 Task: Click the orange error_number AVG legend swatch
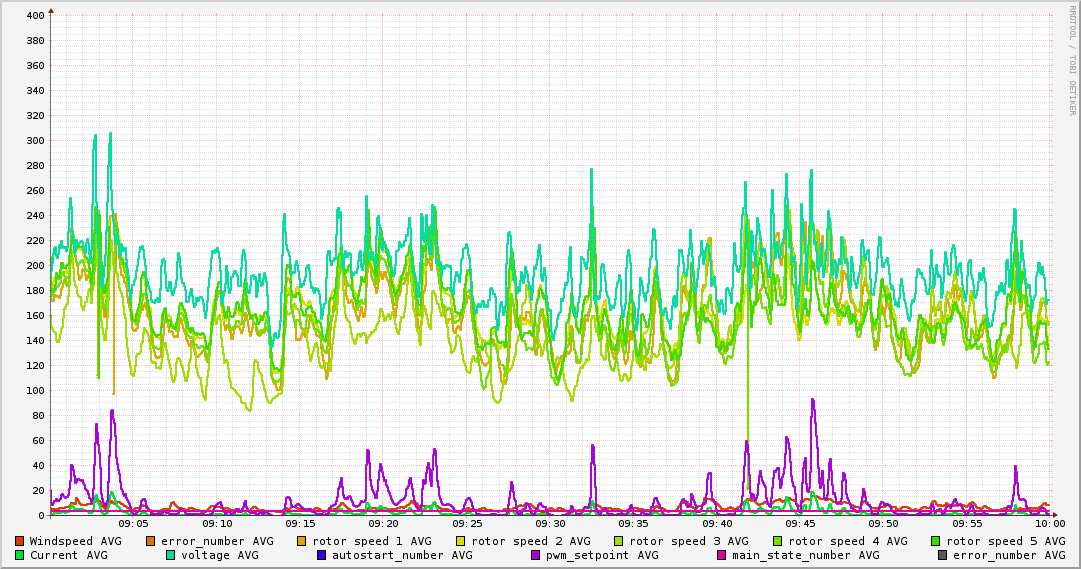[151, 541]
